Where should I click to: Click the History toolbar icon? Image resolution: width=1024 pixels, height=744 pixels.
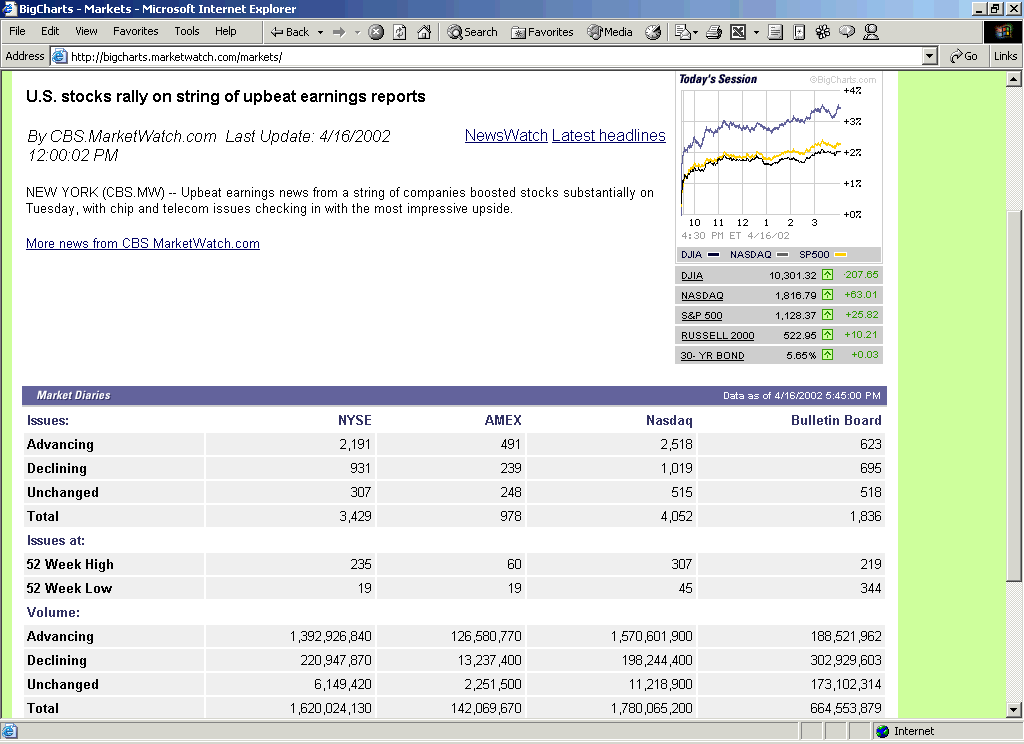653,32
